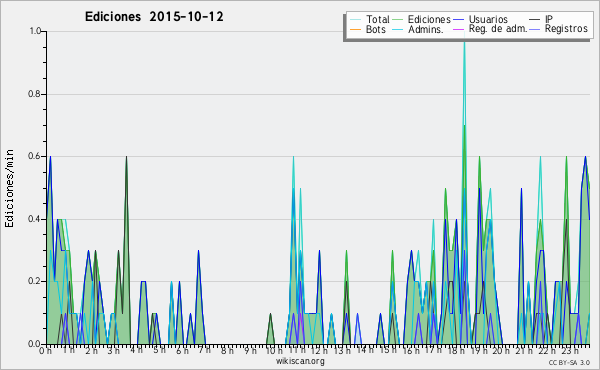Click the 10 h label on time axis
The image size is (600, 370).
tap(274, 350)
